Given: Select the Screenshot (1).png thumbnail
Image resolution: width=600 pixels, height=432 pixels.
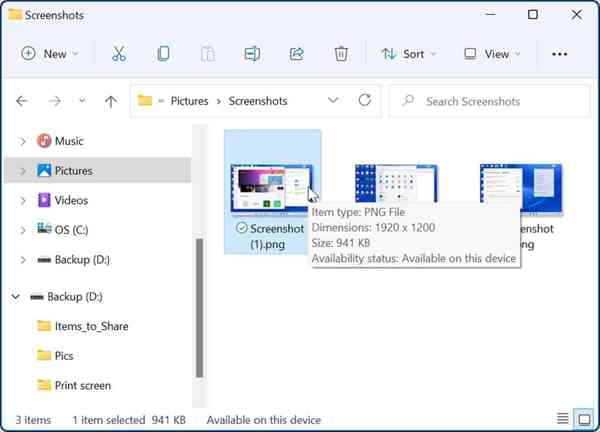Looking at the screenshot, I should pos(272,189).
